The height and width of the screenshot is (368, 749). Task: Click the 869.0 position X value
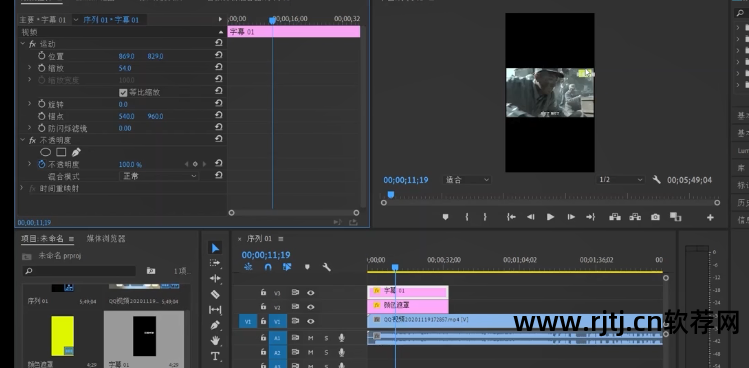coord(127,56)
